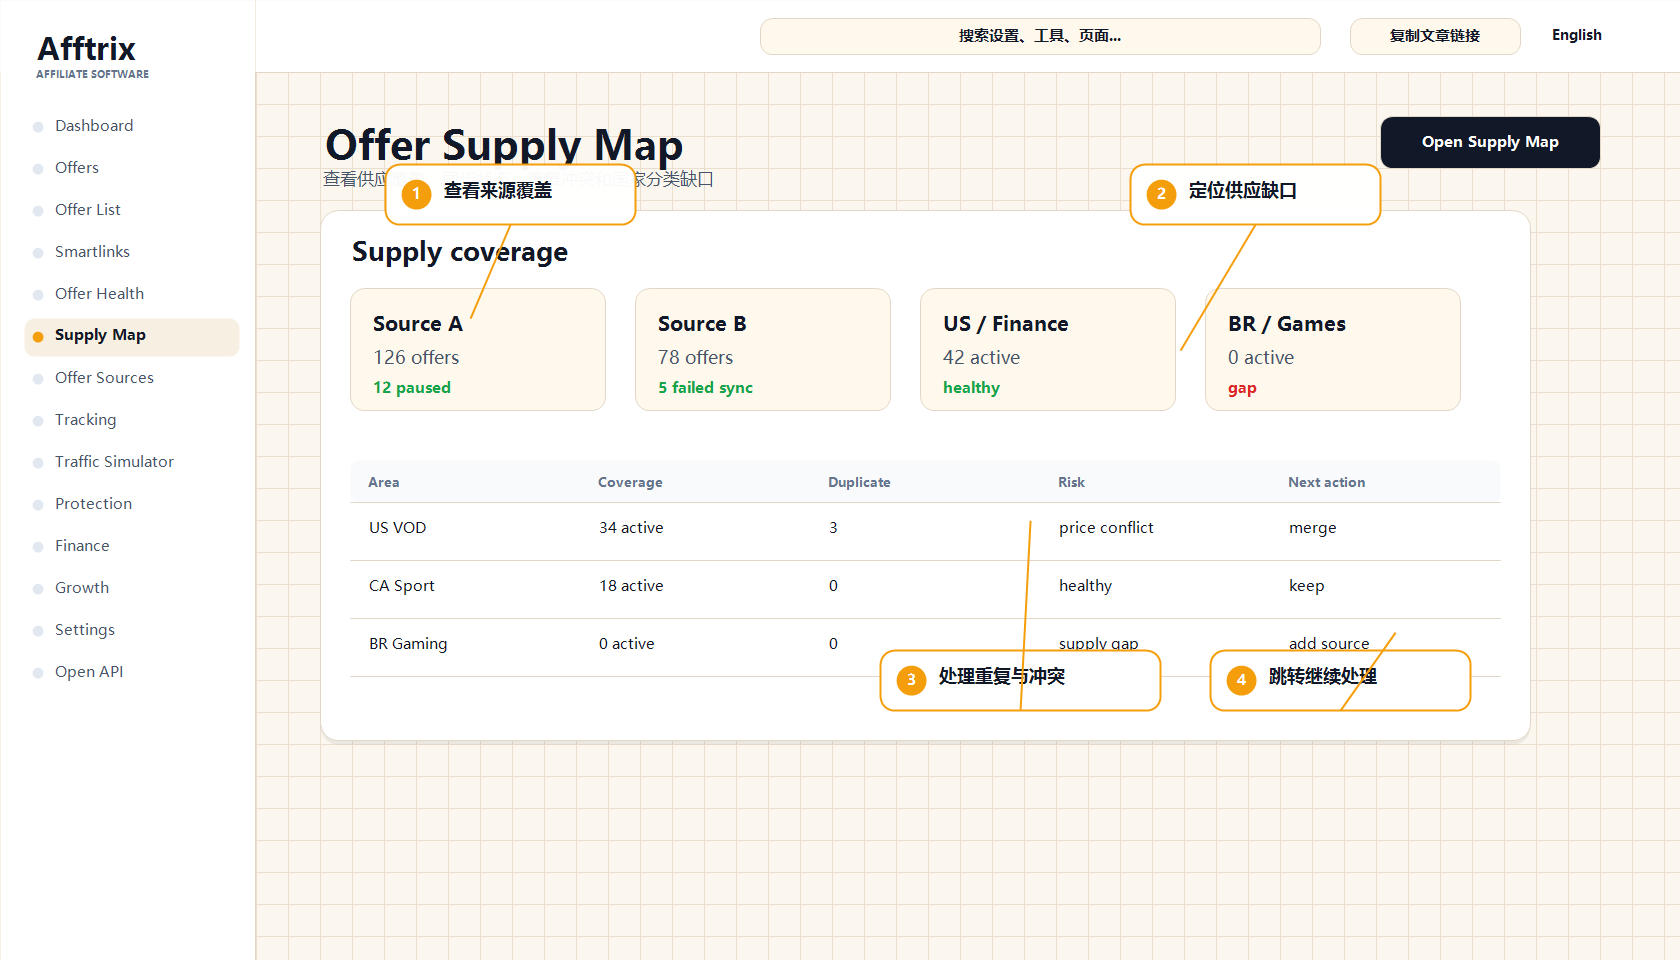Focus the top search settings field
Image resolution: width=1680 pixels, height=960 pixels.
point(1040,36)
